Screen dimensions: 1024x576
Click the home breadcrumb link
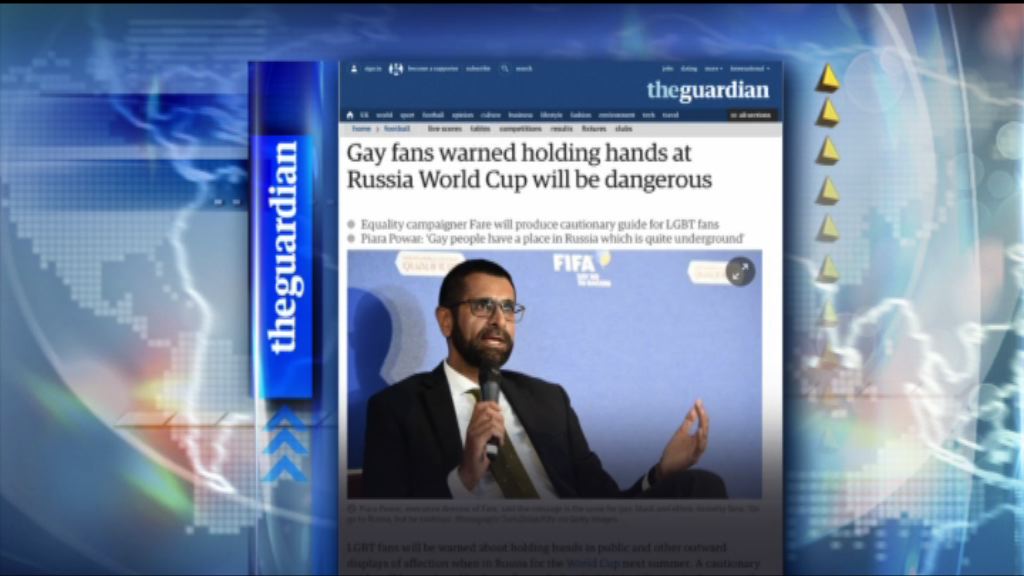tap(362, 129)
